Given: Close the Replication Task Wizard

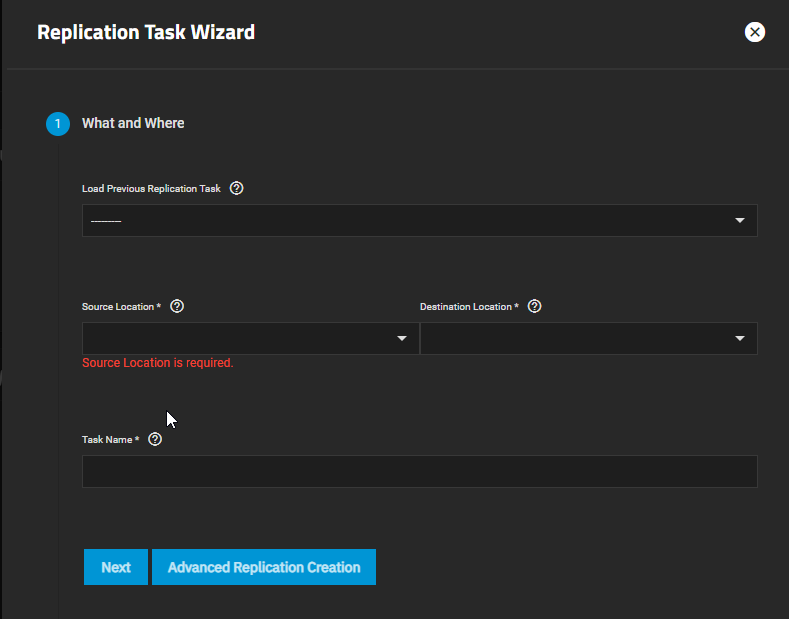Looking at the screenshot, I should pos(754,32).
